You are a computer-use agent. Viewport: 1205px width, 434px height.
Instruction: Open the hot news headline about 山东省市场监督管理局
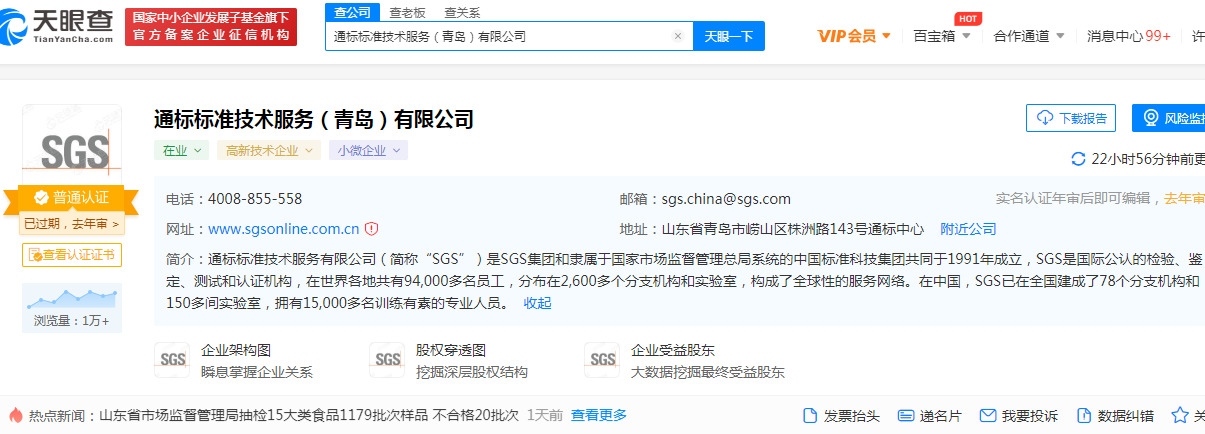(x=310, y=415)
